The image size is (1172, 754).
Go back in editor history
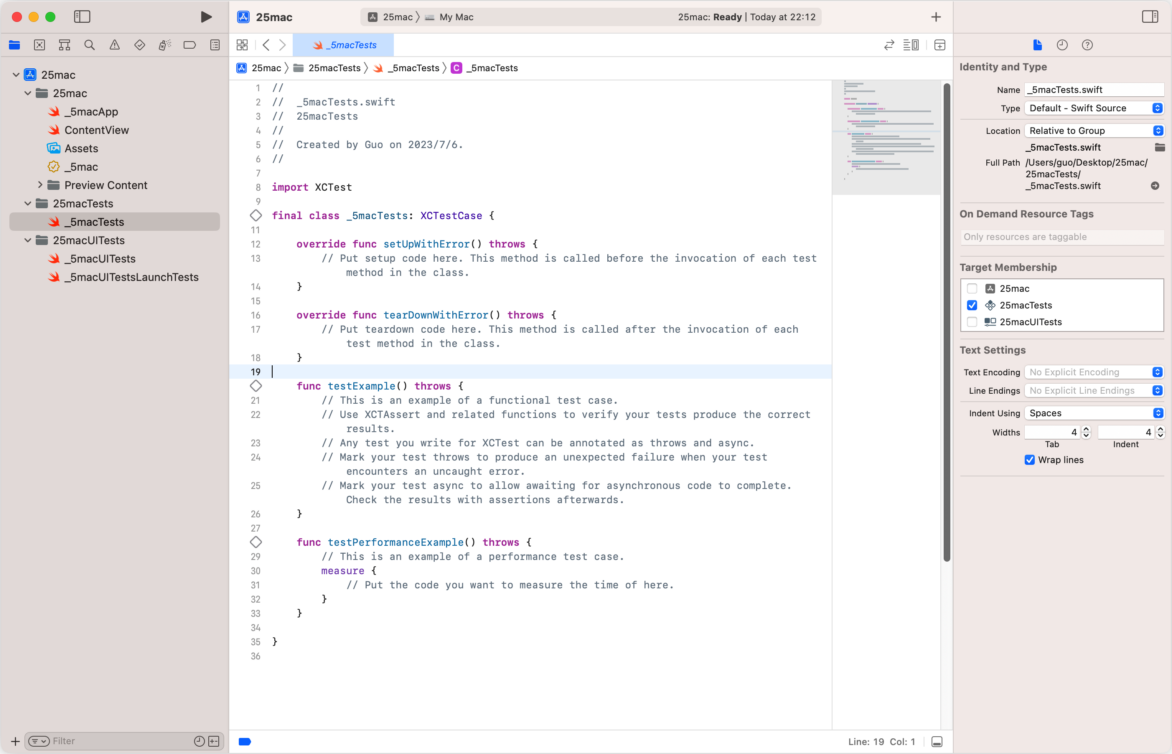(266, 45)
